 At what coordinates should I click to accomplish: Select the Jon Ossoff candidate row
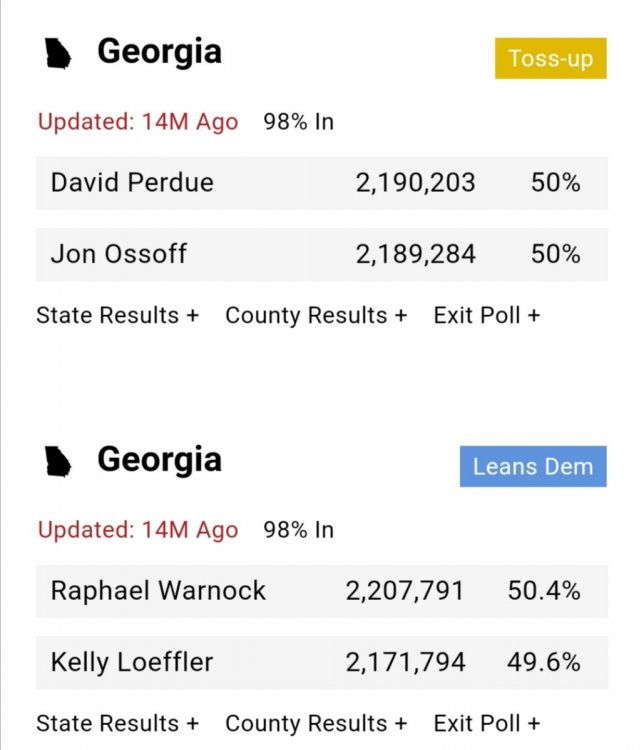click(321, 254)
